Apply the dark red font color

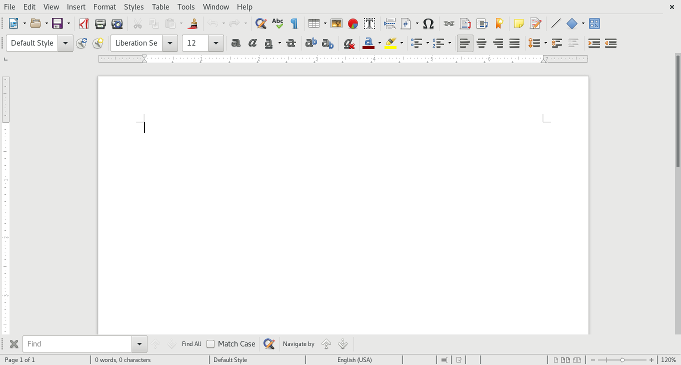(x=368, y=43)
